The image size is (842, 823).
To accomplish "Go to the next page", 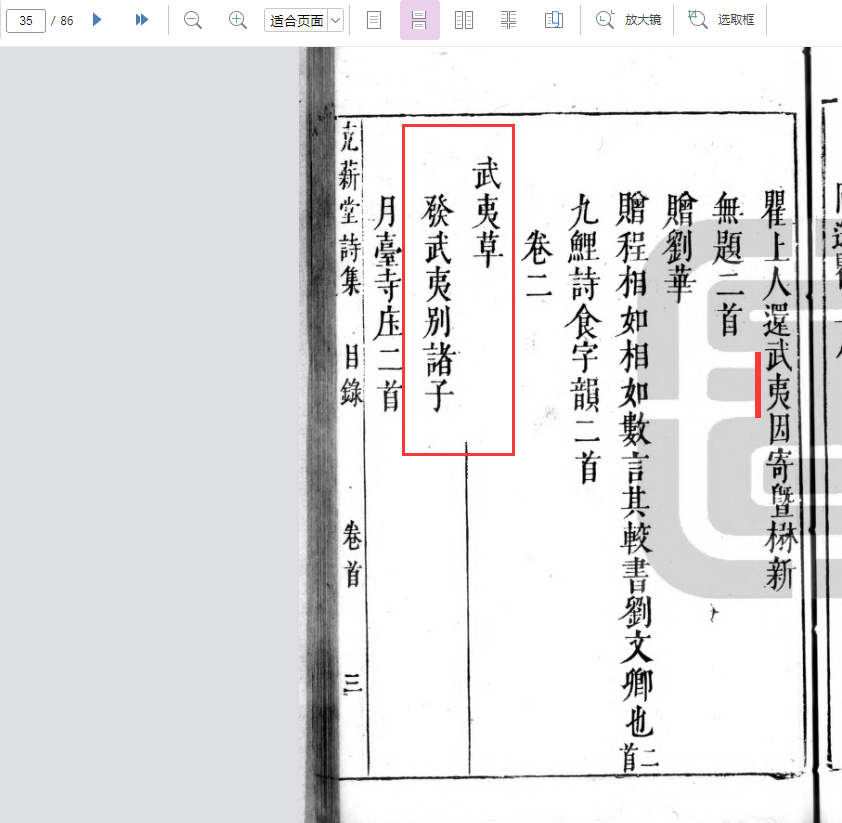I will (x=97, y=20).
